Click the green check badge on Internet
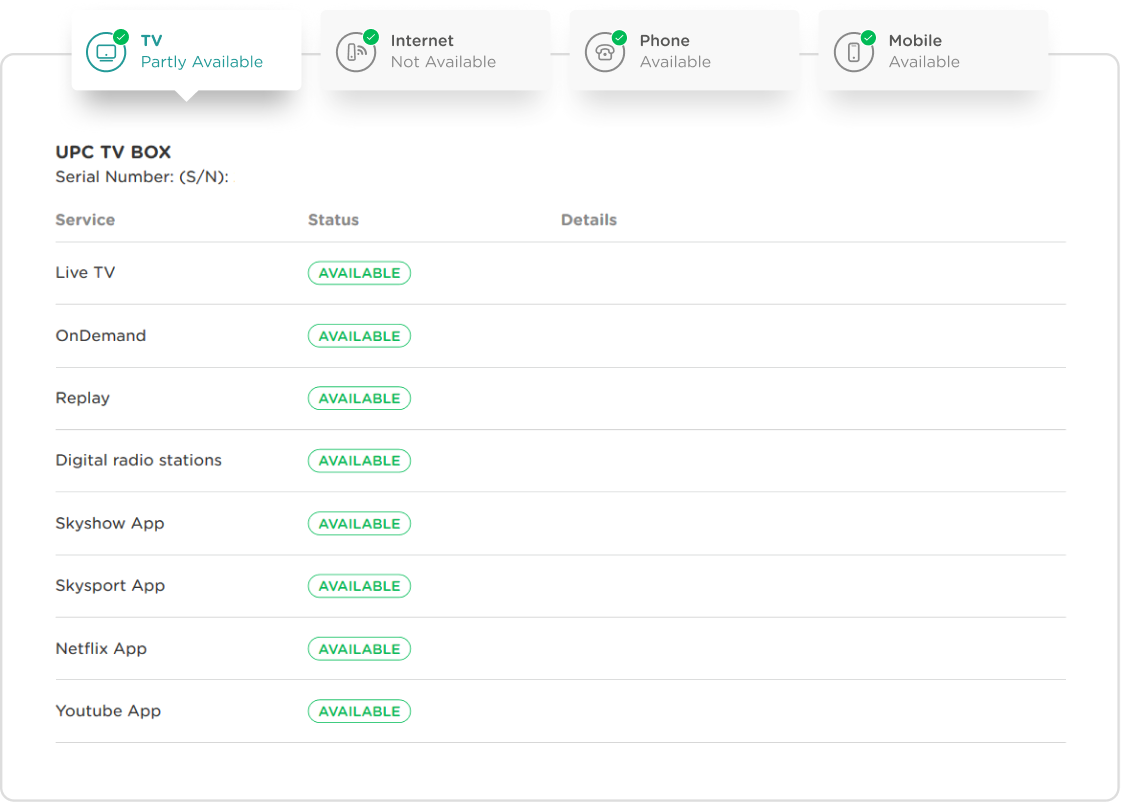The width and height of the screenshot is (1121, 802). point(371,36)
